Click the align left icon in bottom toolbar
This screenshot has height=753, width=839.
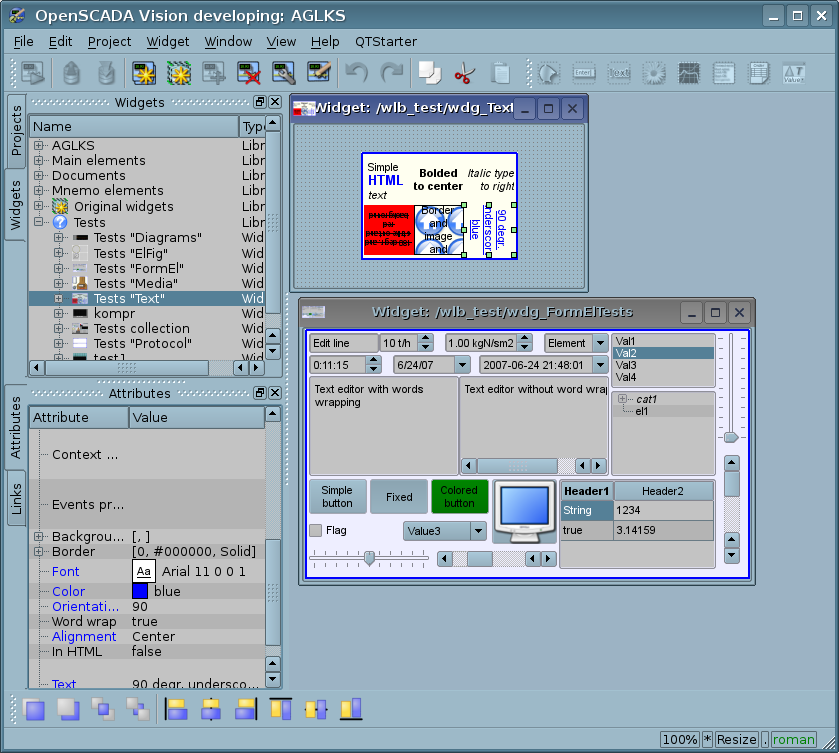click(177, 710)
